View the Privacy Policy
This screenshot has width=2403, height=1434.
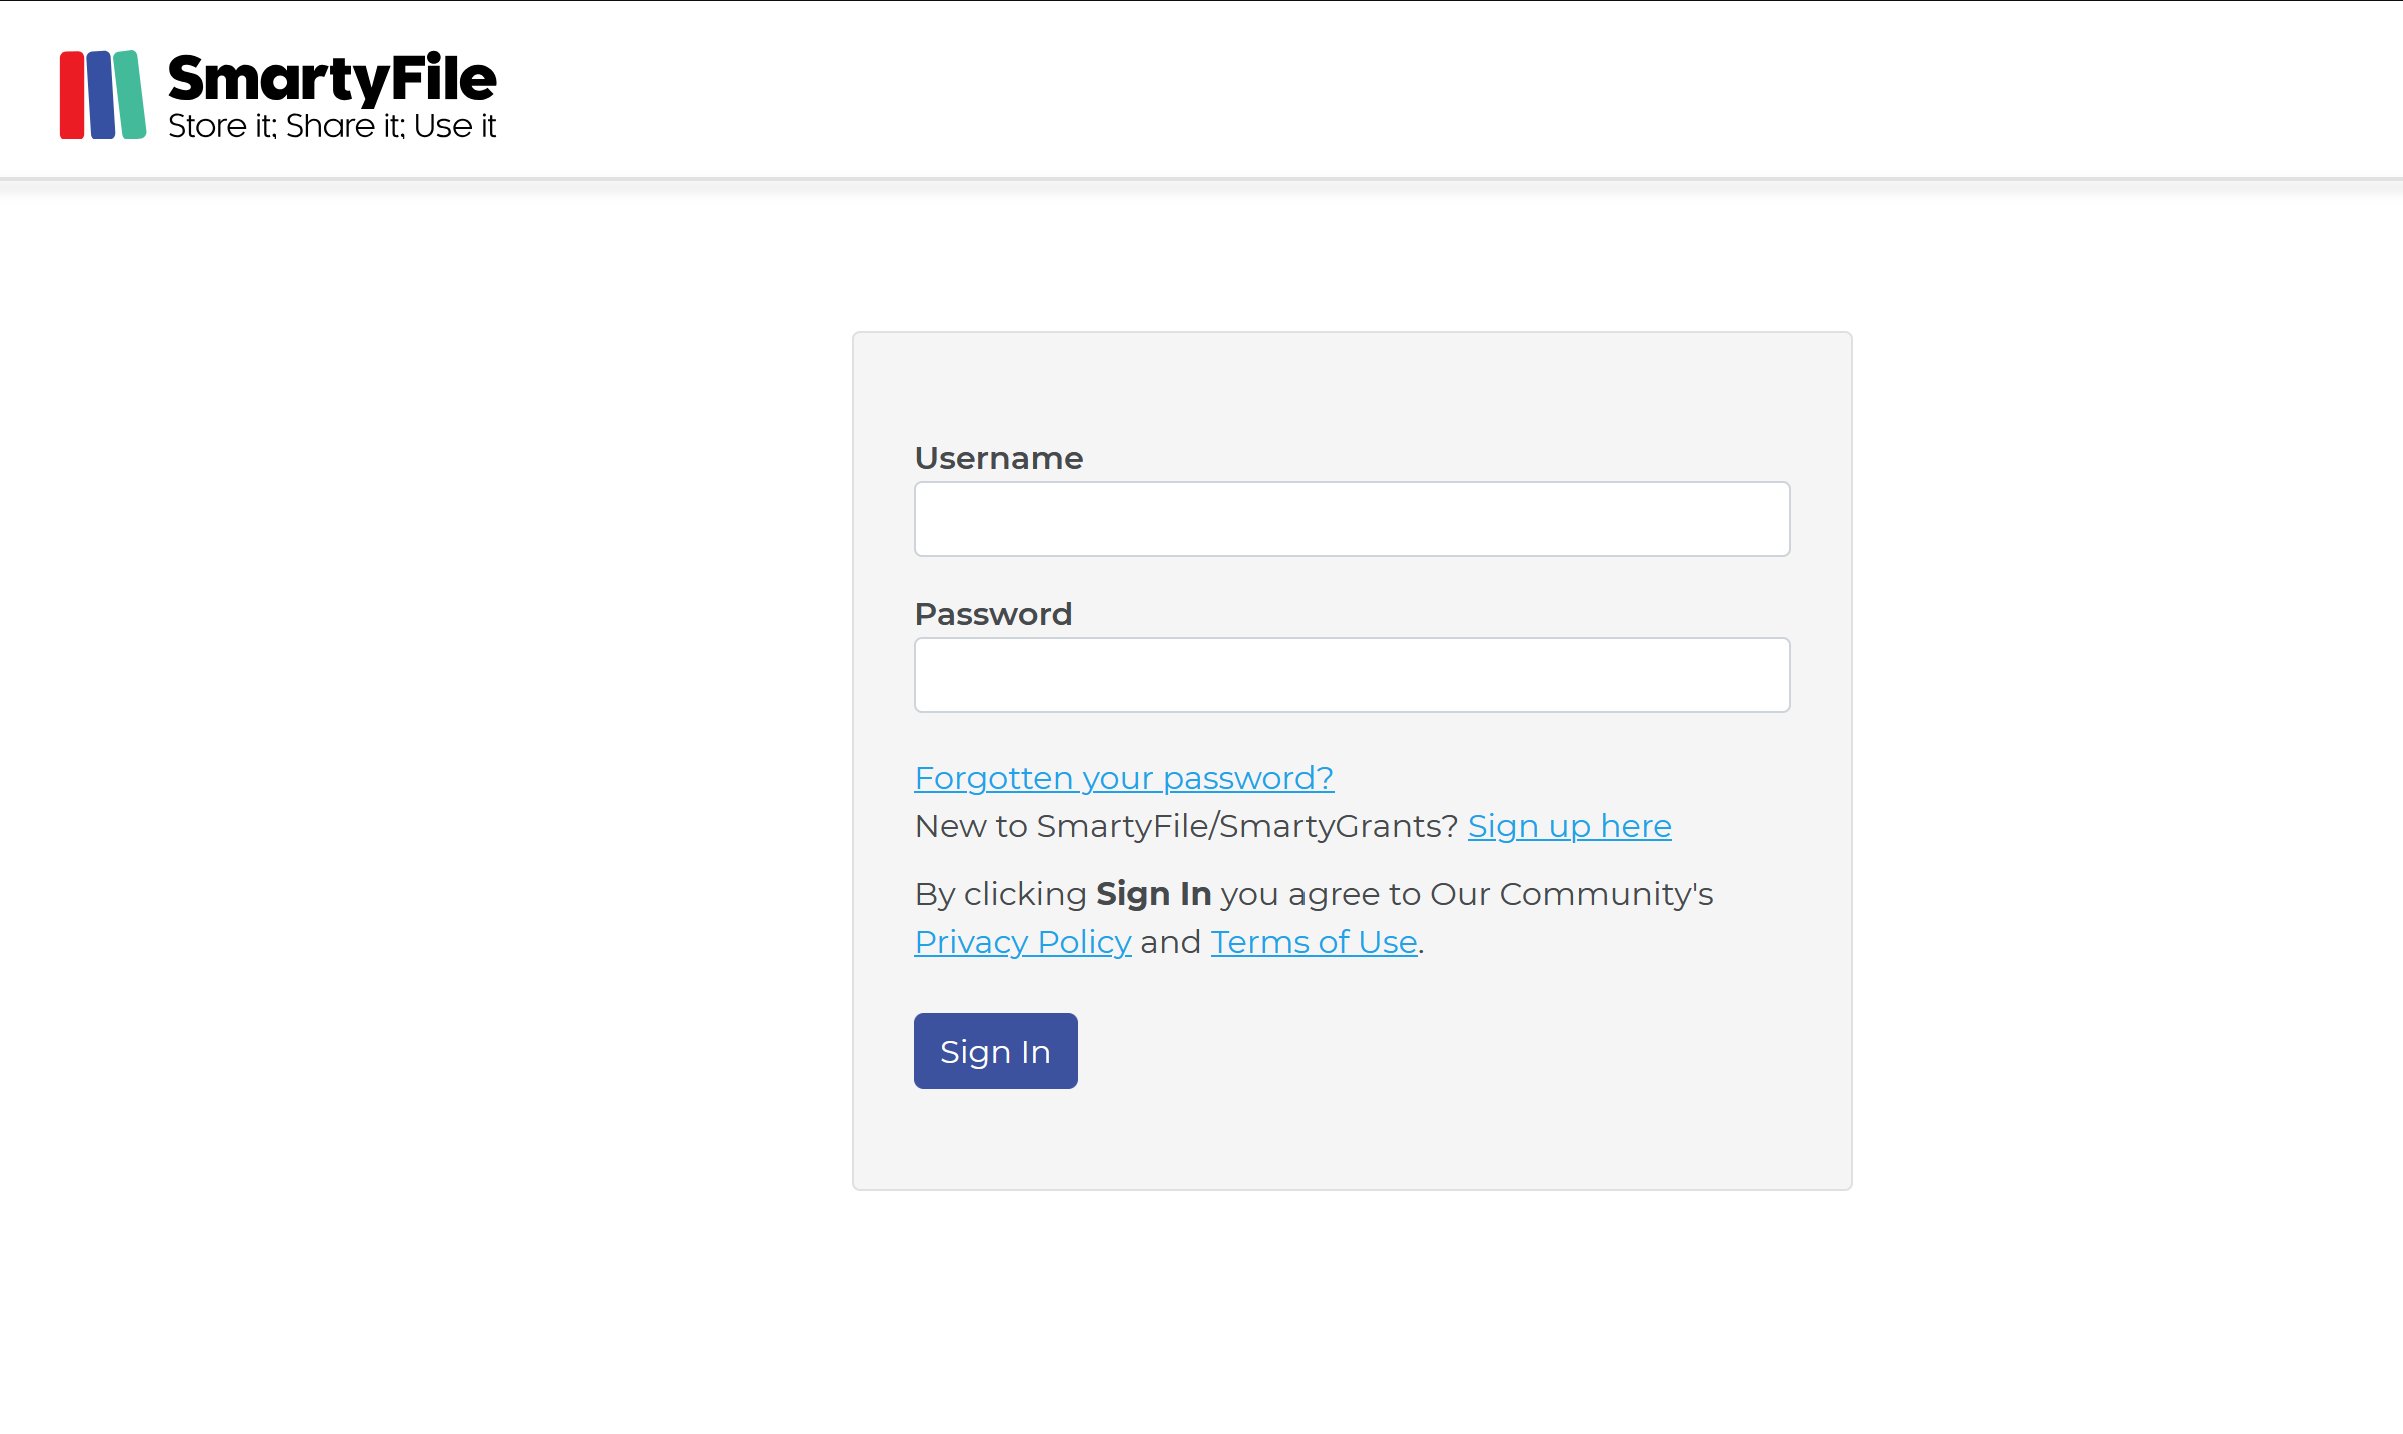click(1022, 941)
